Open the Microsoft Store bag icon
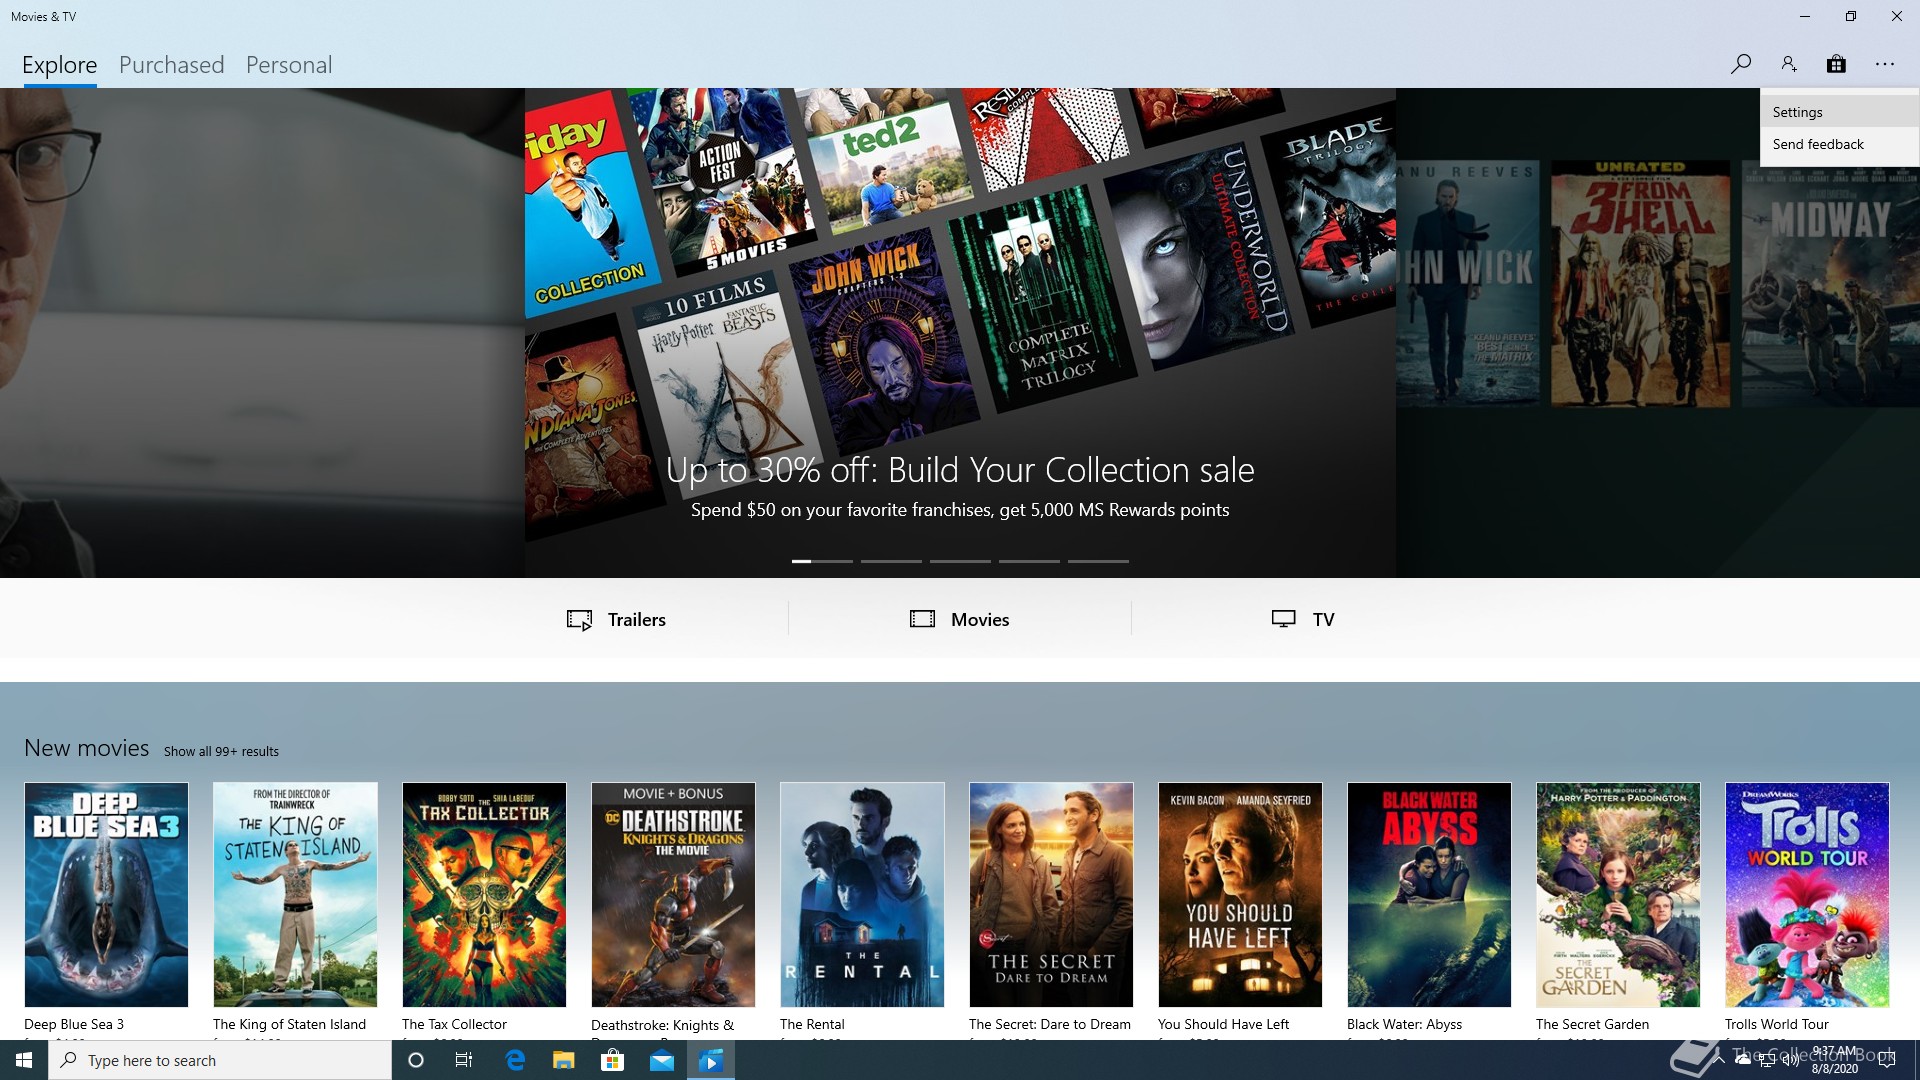Image resolution: width=1920 pixels, height=1080 pixels. [x=1836, y=64]
